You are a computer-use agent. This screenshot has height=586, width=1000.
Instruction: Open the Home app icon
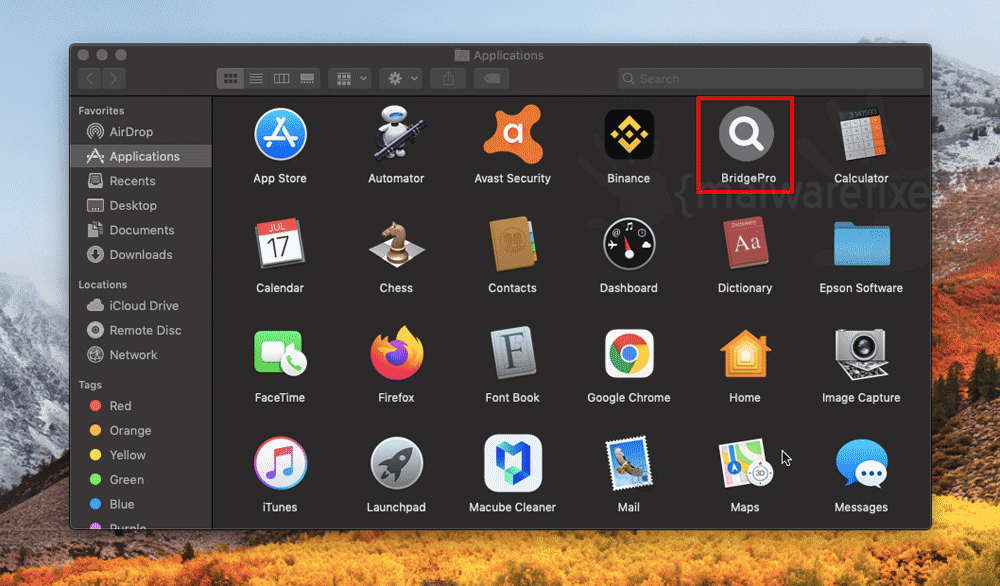pos(745,353)
